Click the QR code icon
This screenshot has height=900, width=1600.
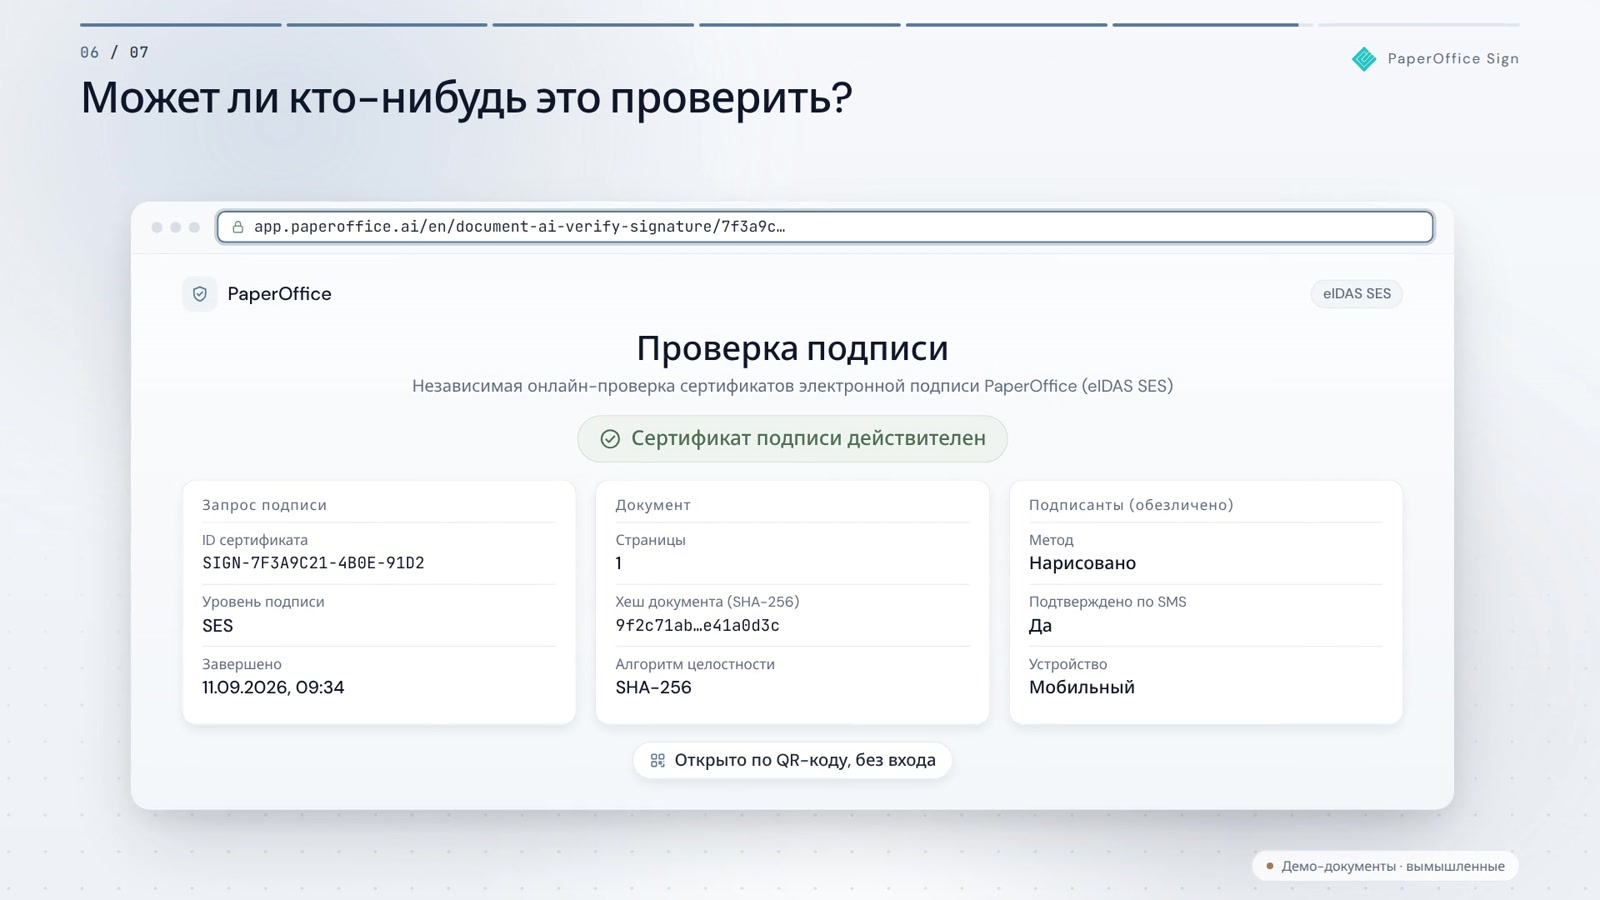pyautogui.click(x=657, y=761)
